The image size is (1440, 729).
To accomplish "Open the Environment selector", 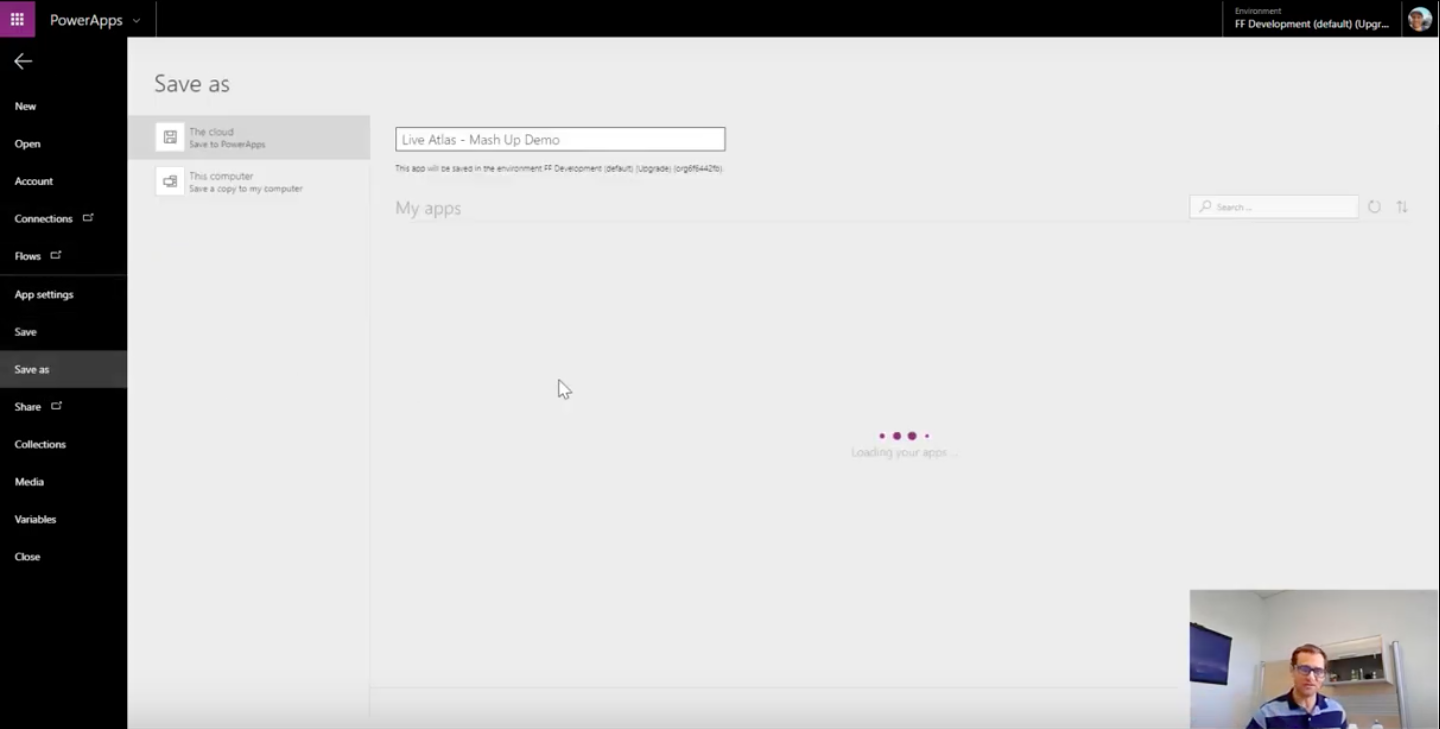I will click(x=1312, y=18).
